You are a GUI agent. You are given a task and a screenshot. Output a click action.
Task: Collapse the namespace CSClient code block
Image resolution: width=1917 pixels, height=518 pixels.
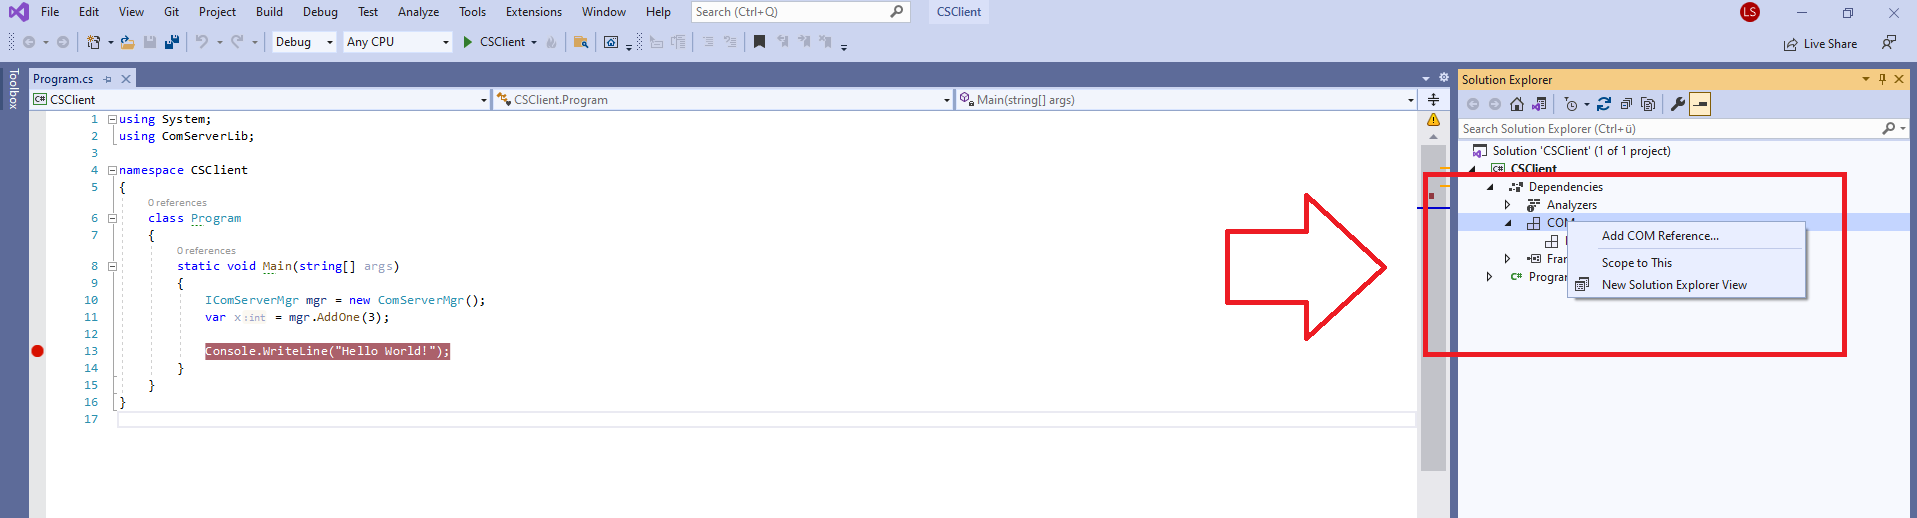[x=112, y=170]
